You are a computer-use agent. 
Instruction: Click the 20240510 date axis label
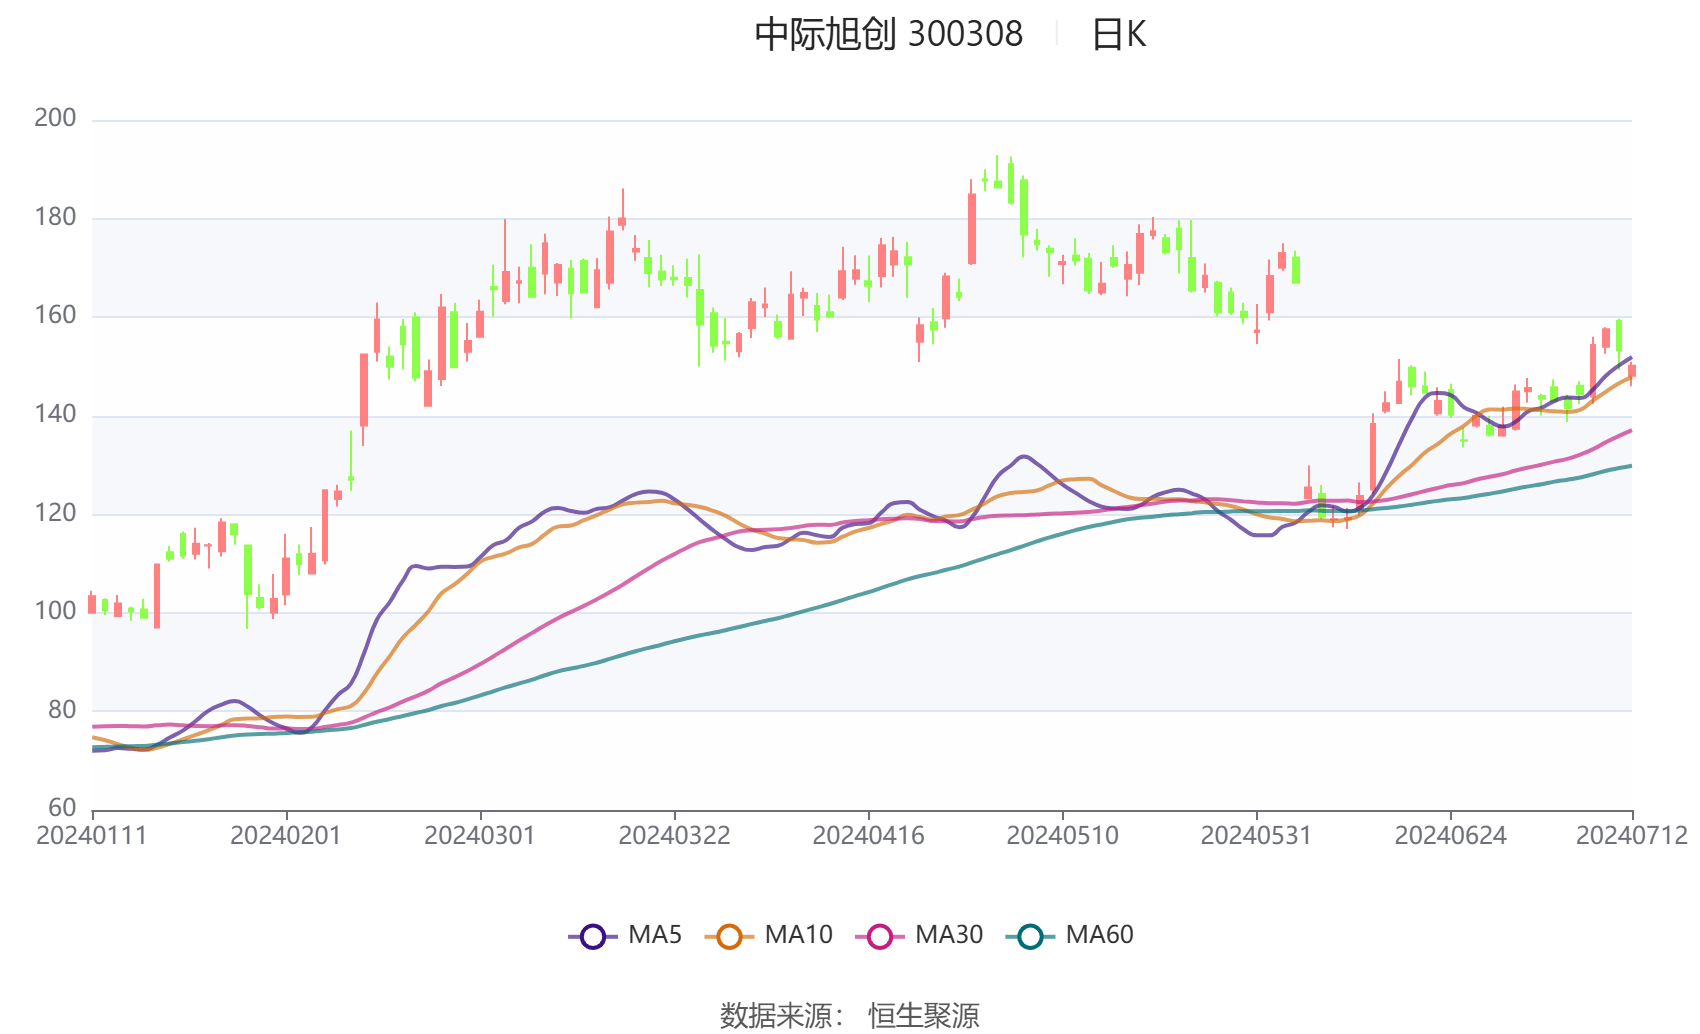click(1062, 836)
